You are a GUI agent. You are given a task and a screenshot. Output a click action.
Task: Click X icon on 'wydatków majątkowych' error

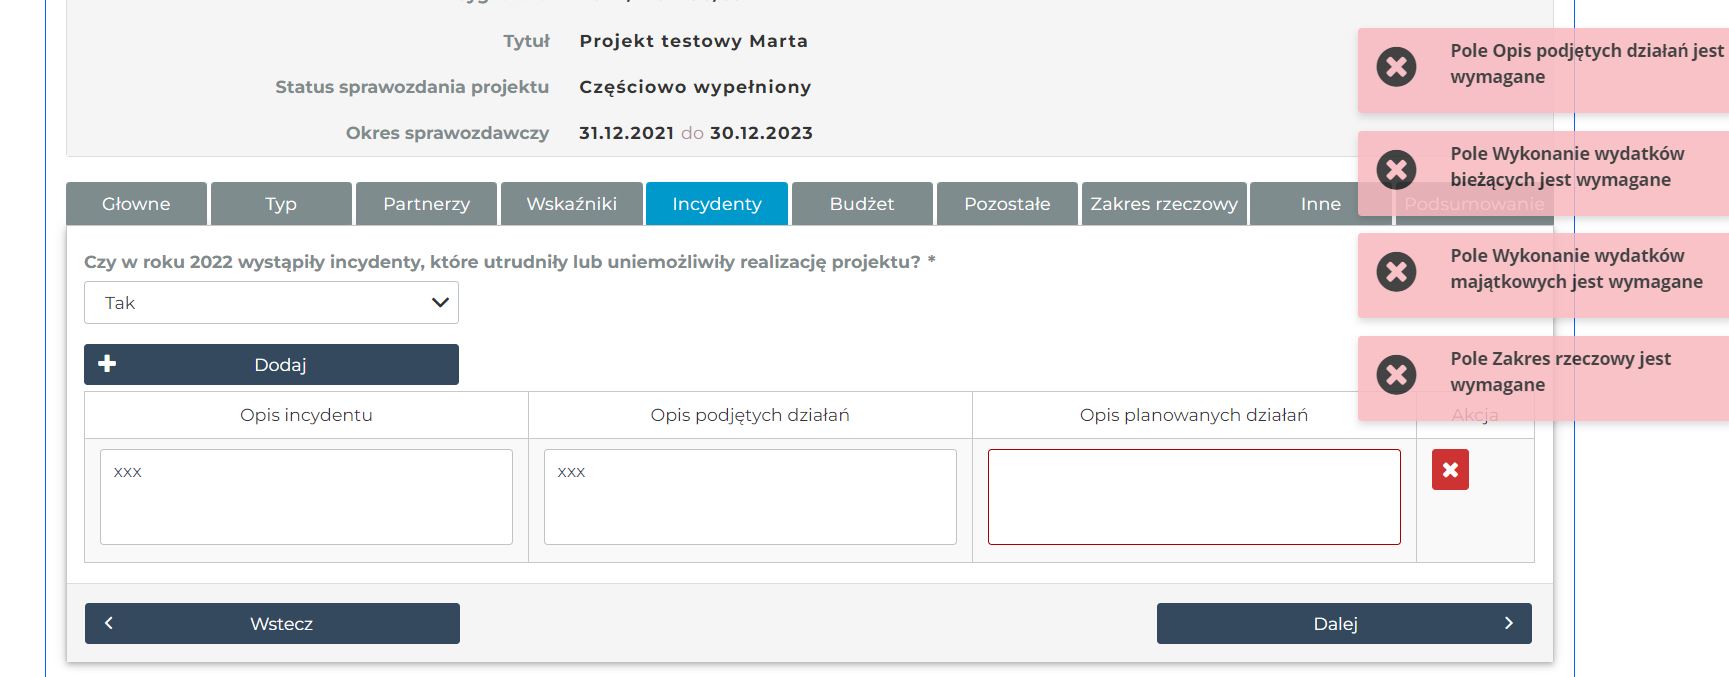[1396, 271]
